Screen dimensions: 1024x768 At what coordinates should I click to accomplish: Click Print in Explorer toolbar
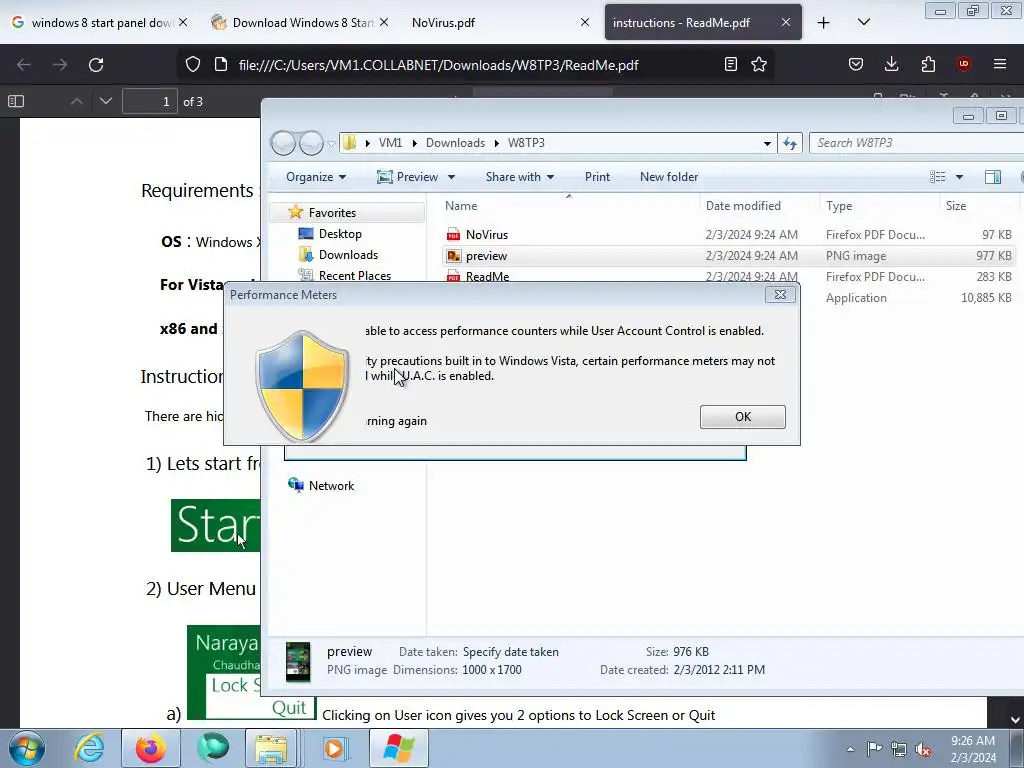coord(597,177)
